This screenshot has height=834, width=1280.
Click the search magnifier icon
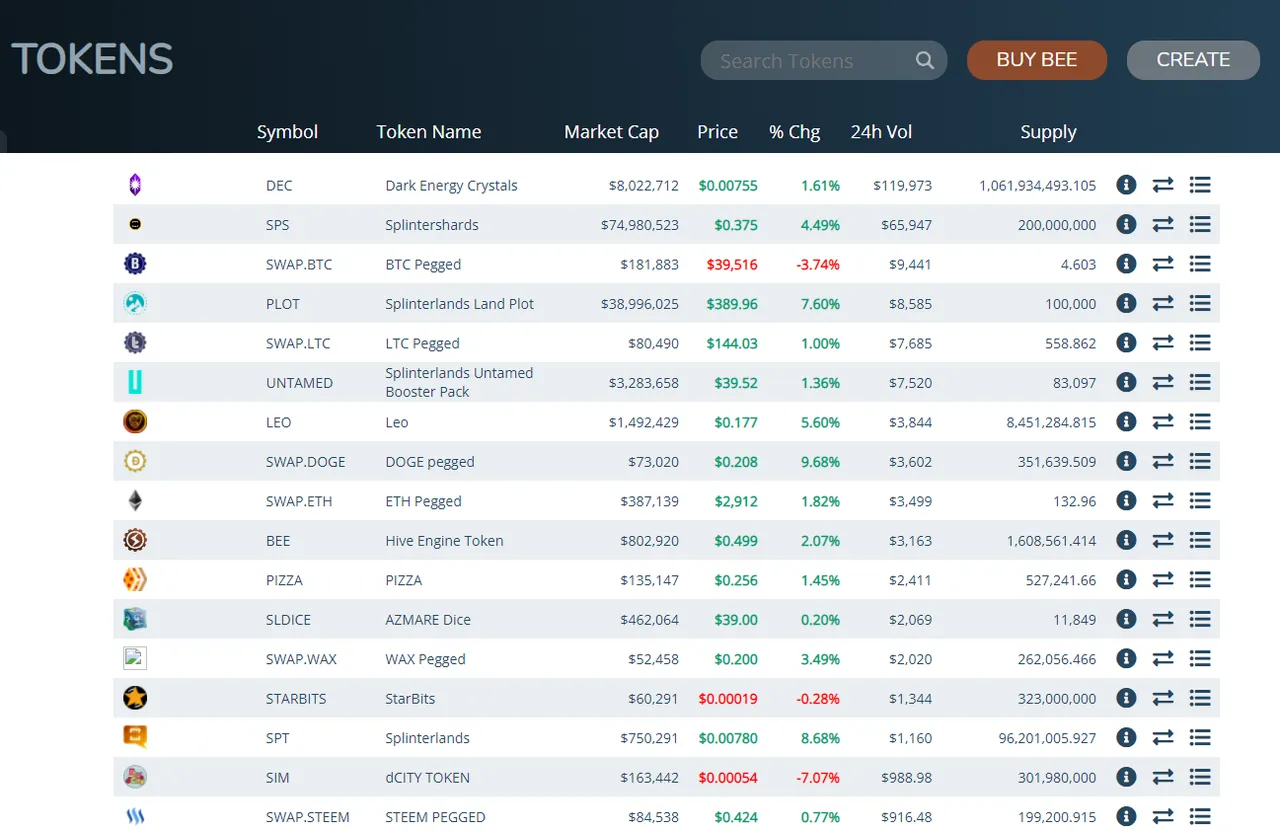tap(925, 60)
